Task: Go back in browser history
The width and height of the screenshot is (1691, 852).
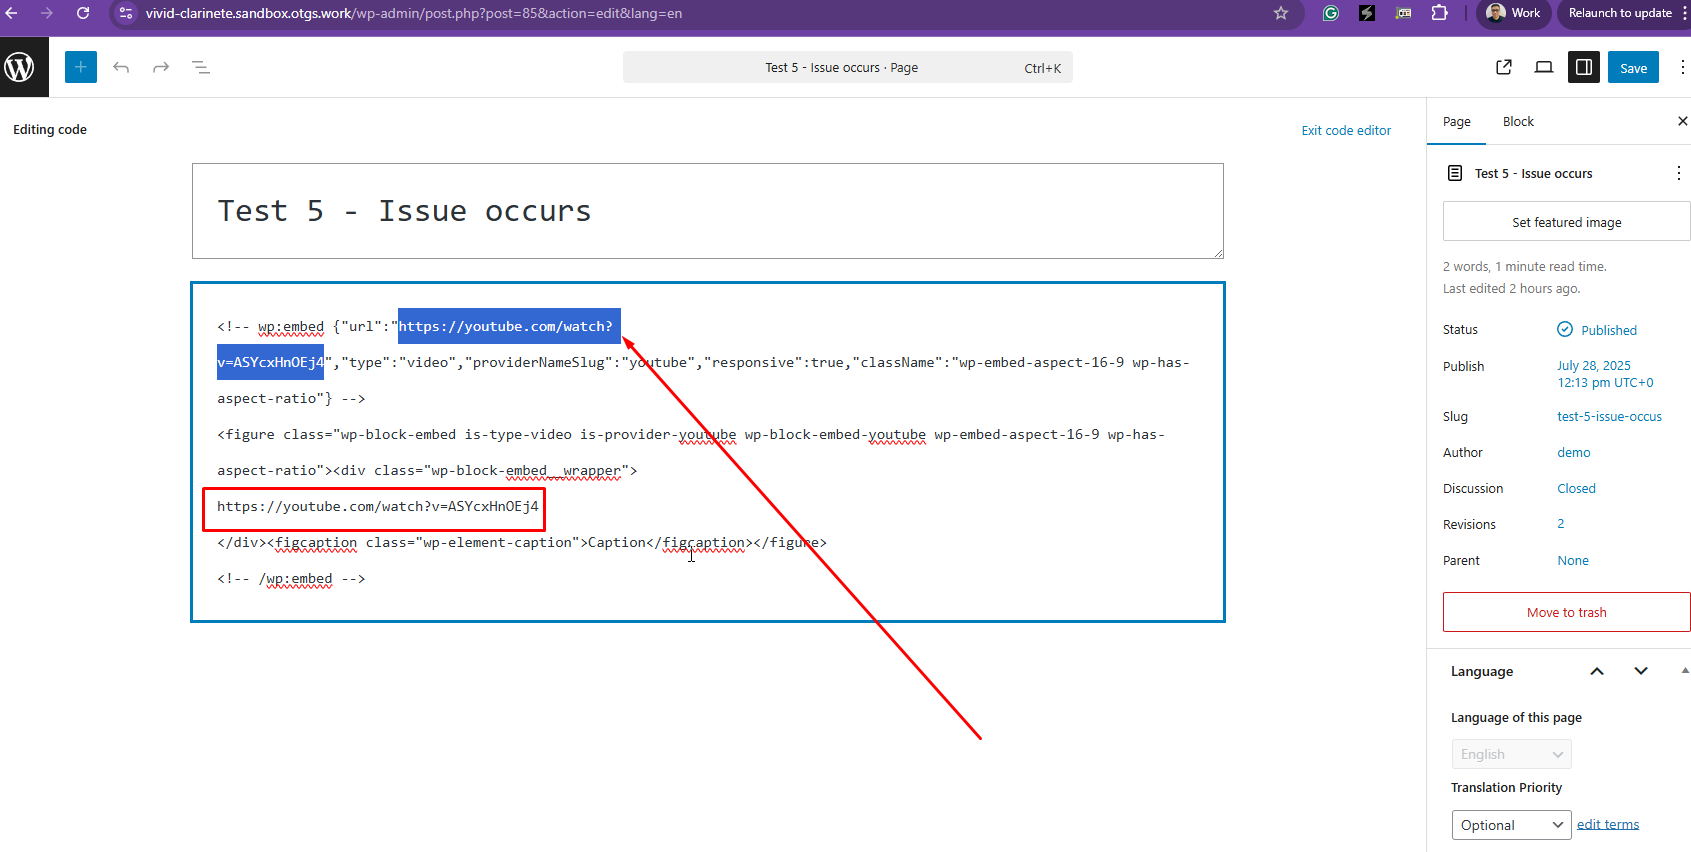Action: (x=12, y=13)
